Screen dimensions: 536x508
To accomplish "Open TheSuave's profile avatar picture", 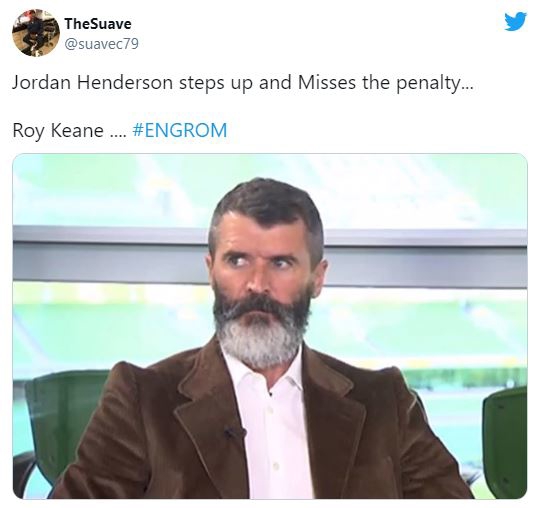I will [36, 33].
